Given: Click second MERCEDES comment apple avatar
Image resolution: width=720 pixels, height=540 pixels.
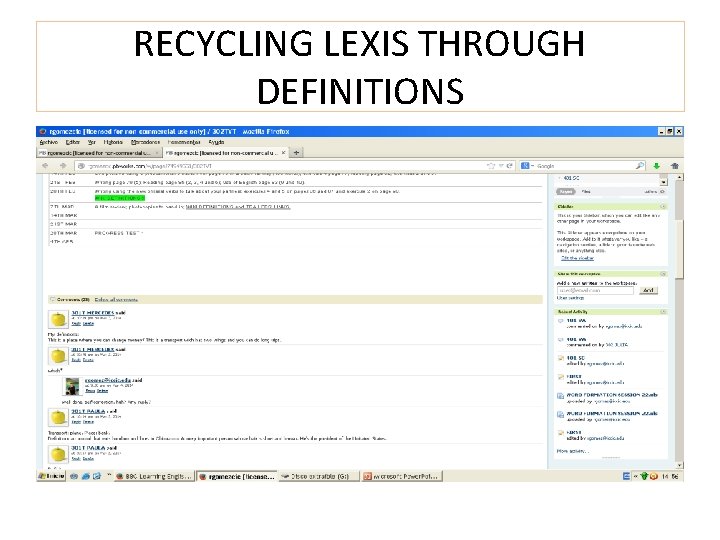Looking at the screenshot, I should (58, 356).
